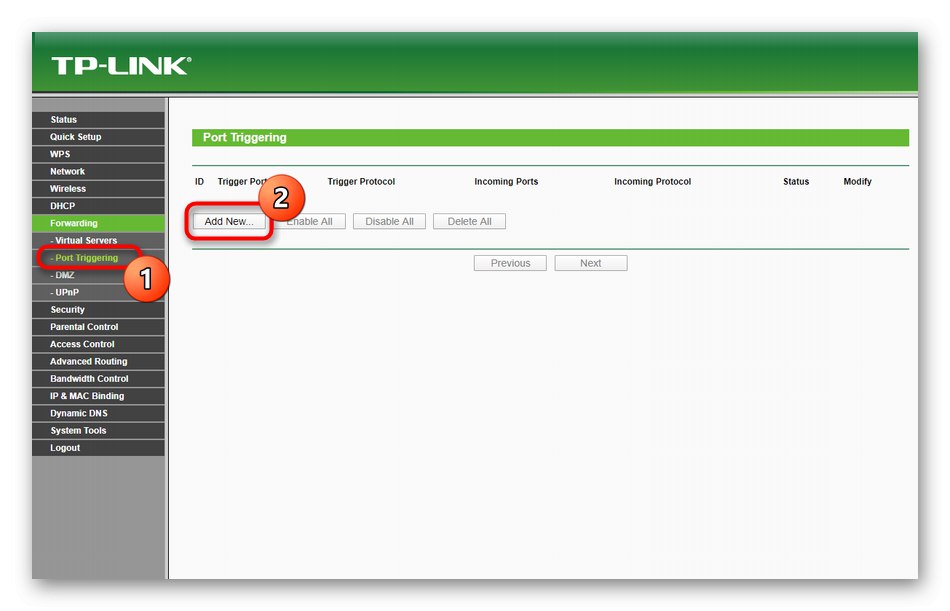Open the Network menu

98,172
